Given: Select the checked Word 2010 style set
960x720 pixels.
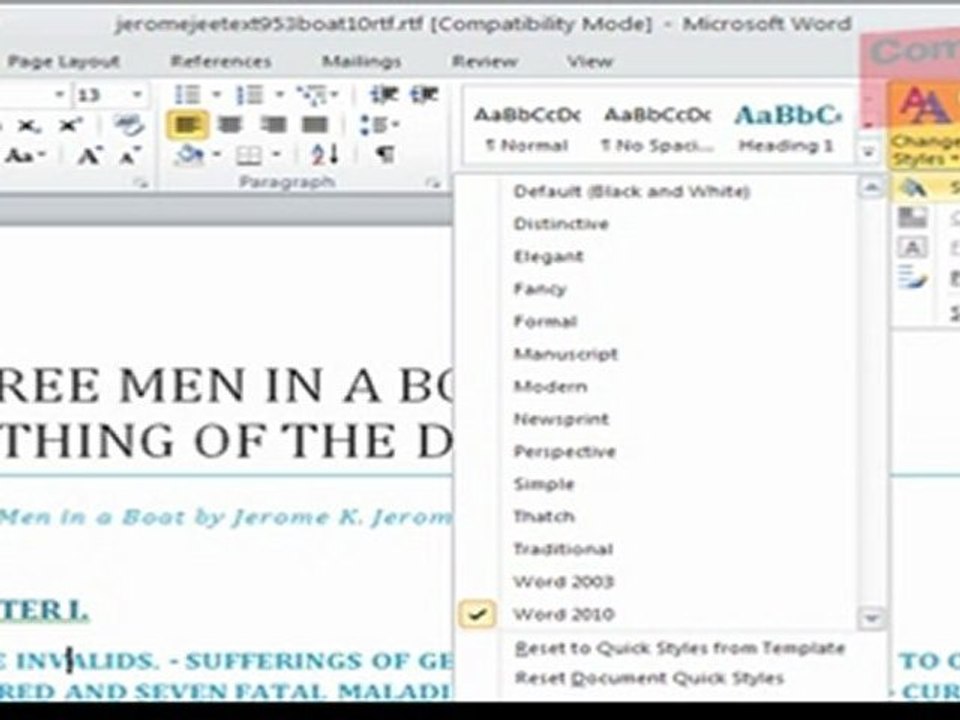Looking at the screenshot, I should (x=563, y=614).
